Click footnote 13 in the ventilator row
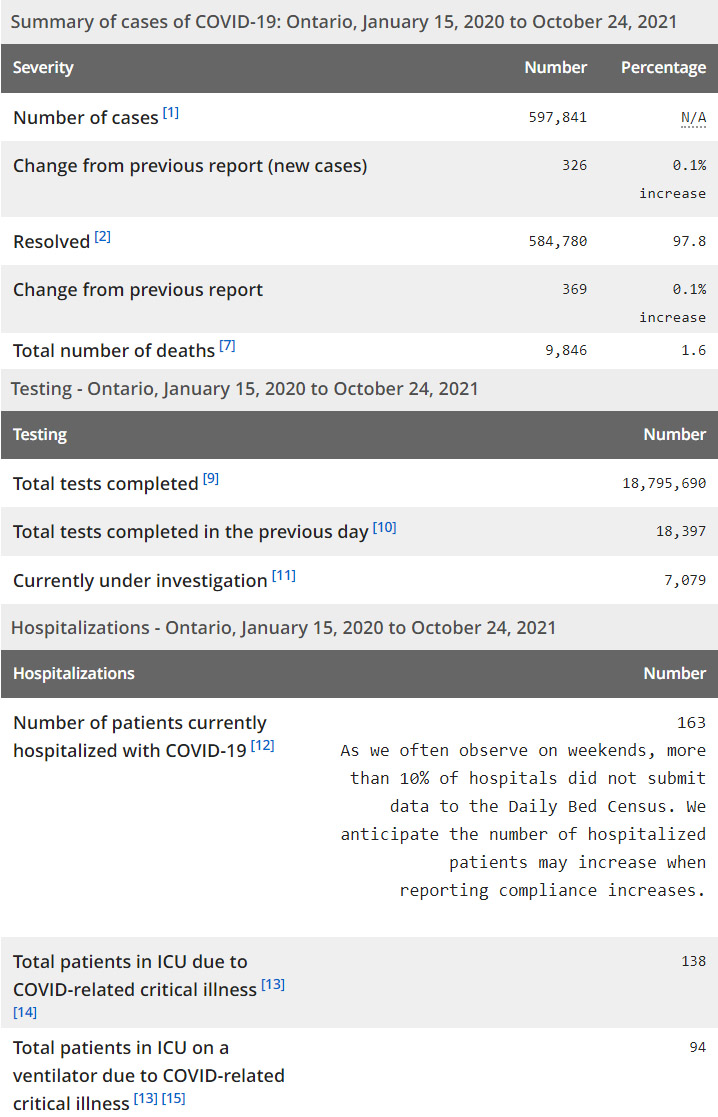 pyautogui.click(x=145, y=1100)
